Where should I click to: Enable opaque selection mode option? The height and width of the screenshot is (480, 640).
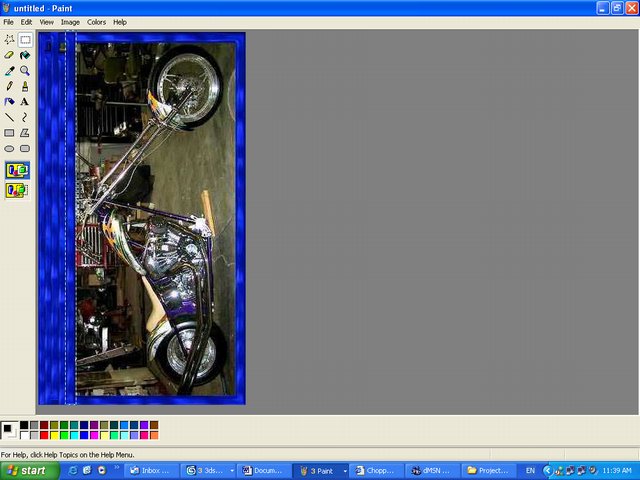click(x=17, y=170)
